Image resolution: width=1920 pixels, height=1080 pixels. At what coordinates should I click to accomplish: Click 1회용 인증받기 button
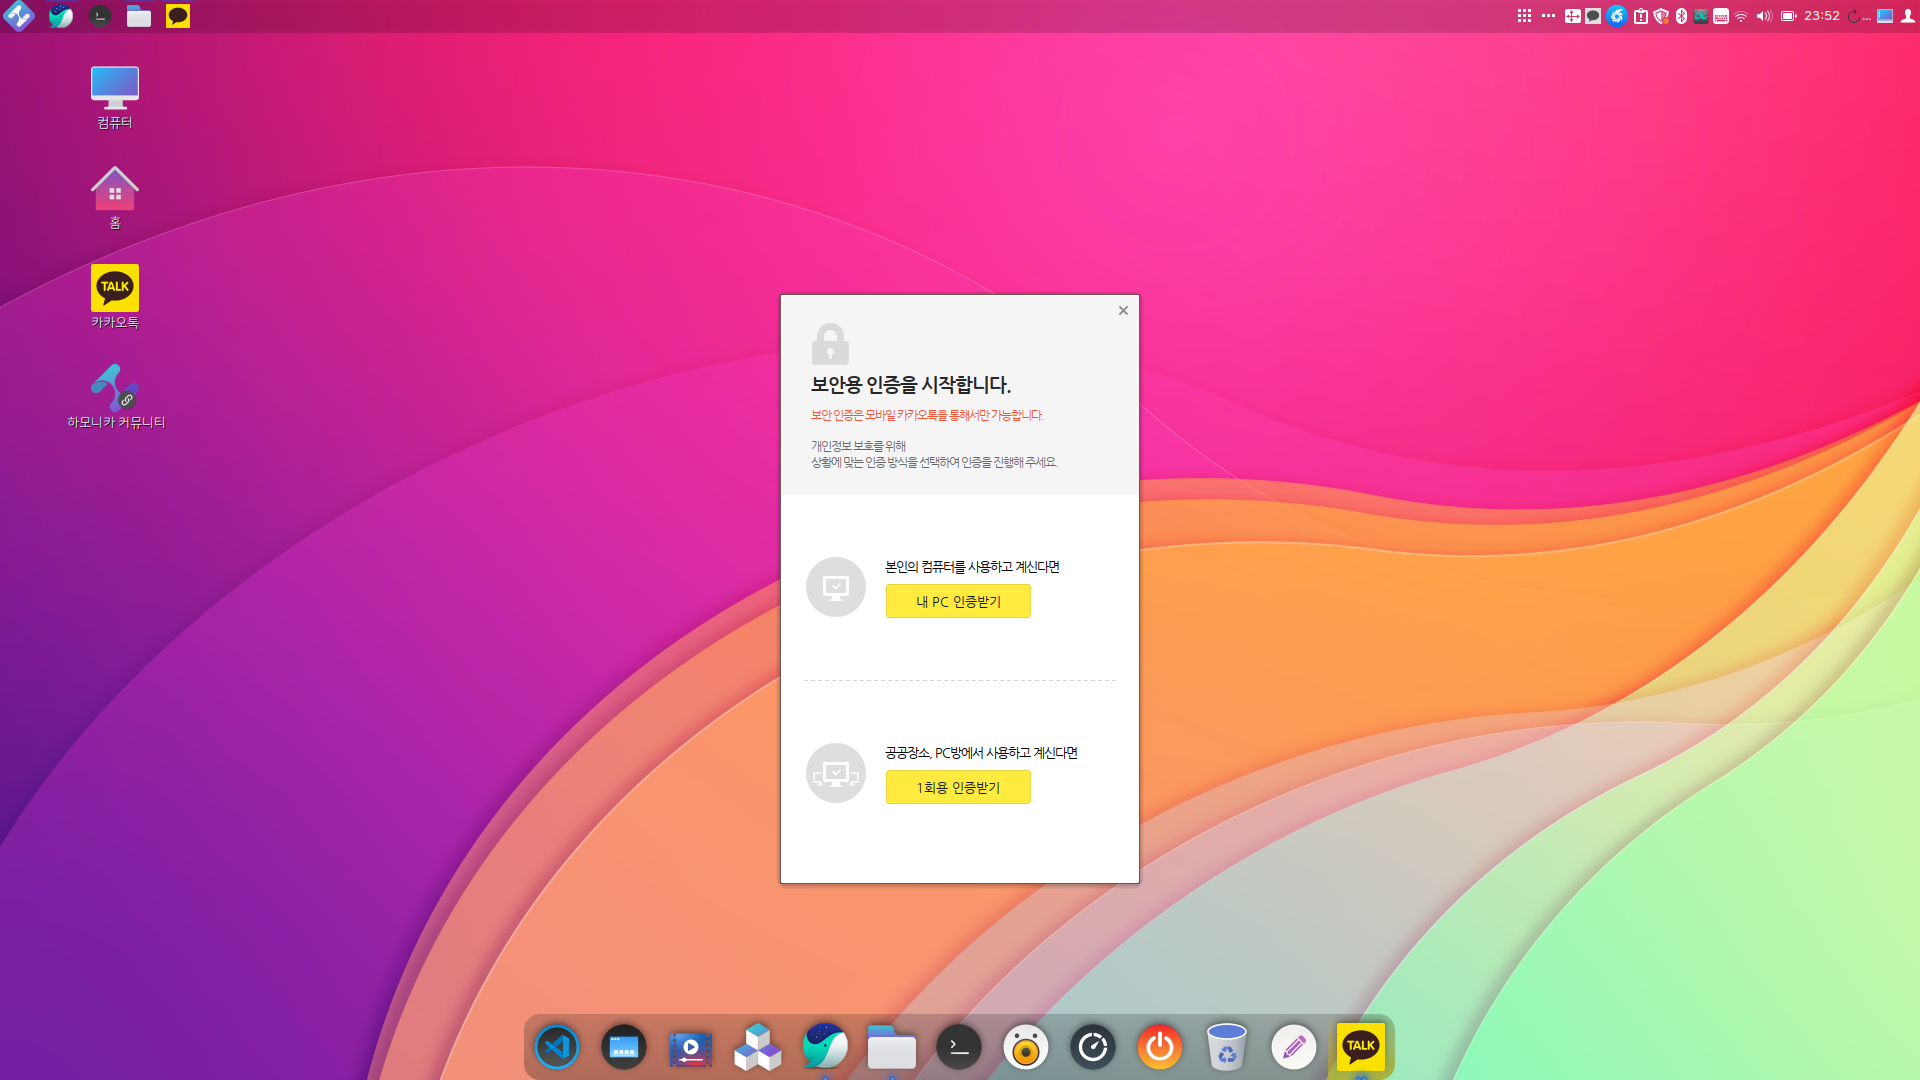(x=957, y=786)
